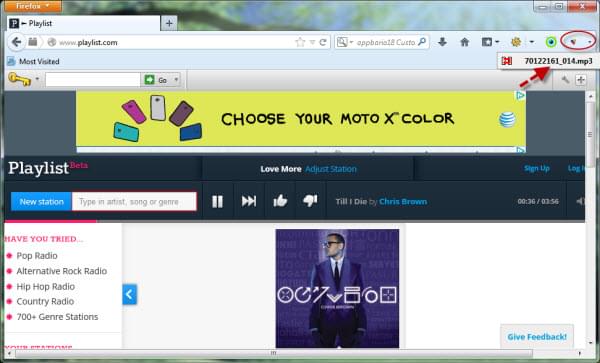
Task: Bookmark this page with the star
Action: 300,42
